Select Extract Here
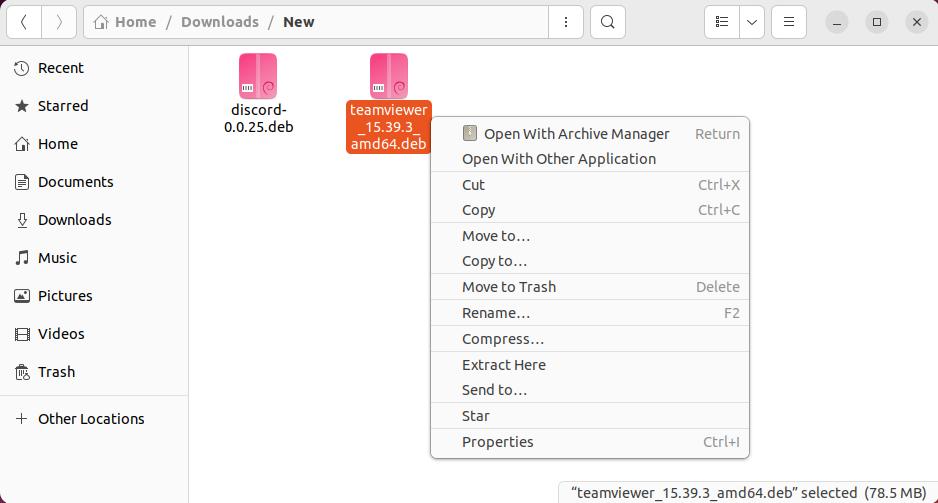Viewport: 938px width, 503px height. 590,365
